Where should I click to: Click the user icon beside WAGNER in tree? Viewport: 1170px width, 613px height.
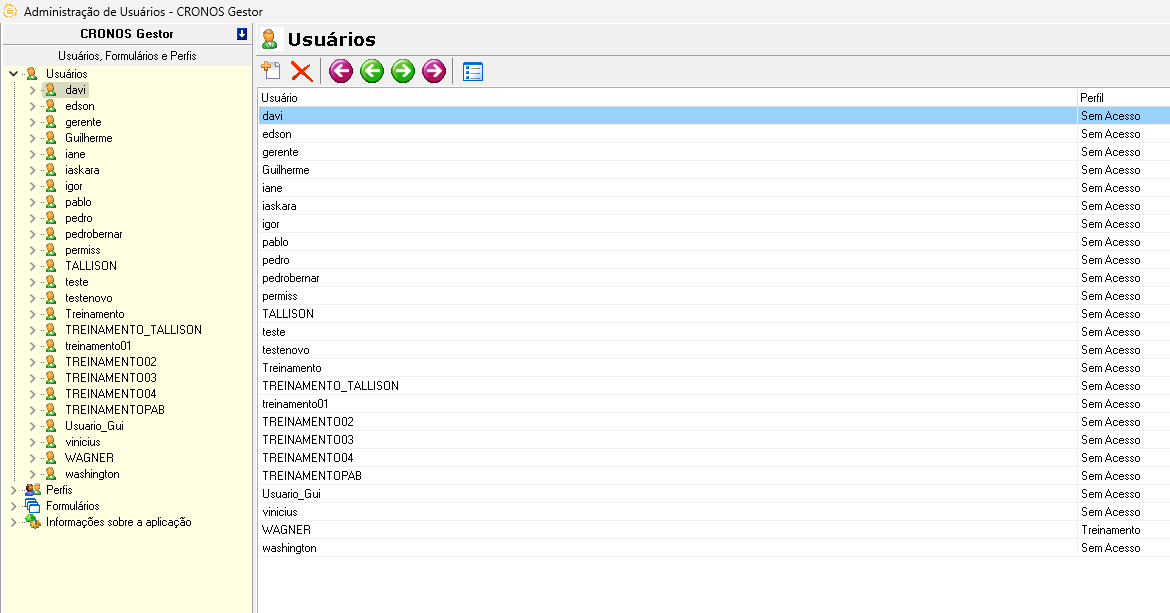coord(51,458)
